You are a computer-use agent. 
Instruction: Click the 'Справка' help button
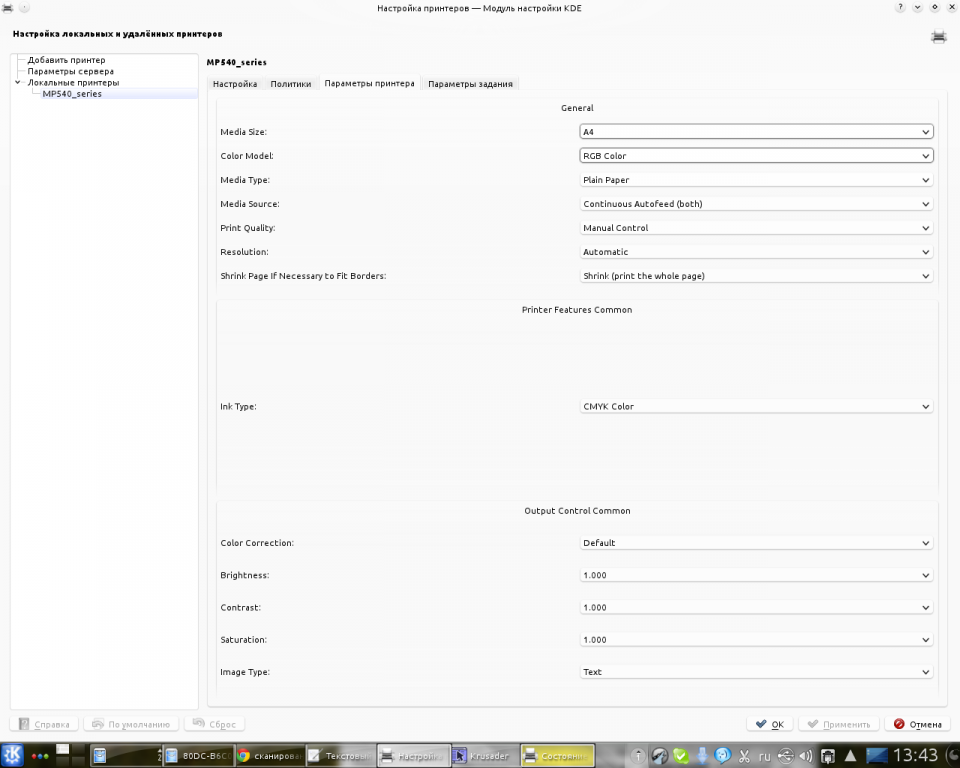point(44,724)
